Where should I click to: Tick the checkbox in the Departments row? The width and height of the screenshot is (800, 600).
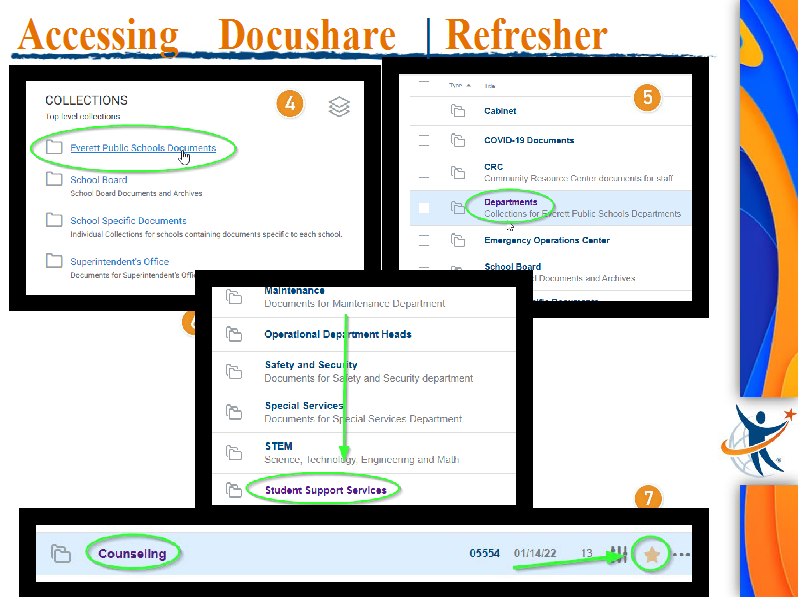coord(423,208)
